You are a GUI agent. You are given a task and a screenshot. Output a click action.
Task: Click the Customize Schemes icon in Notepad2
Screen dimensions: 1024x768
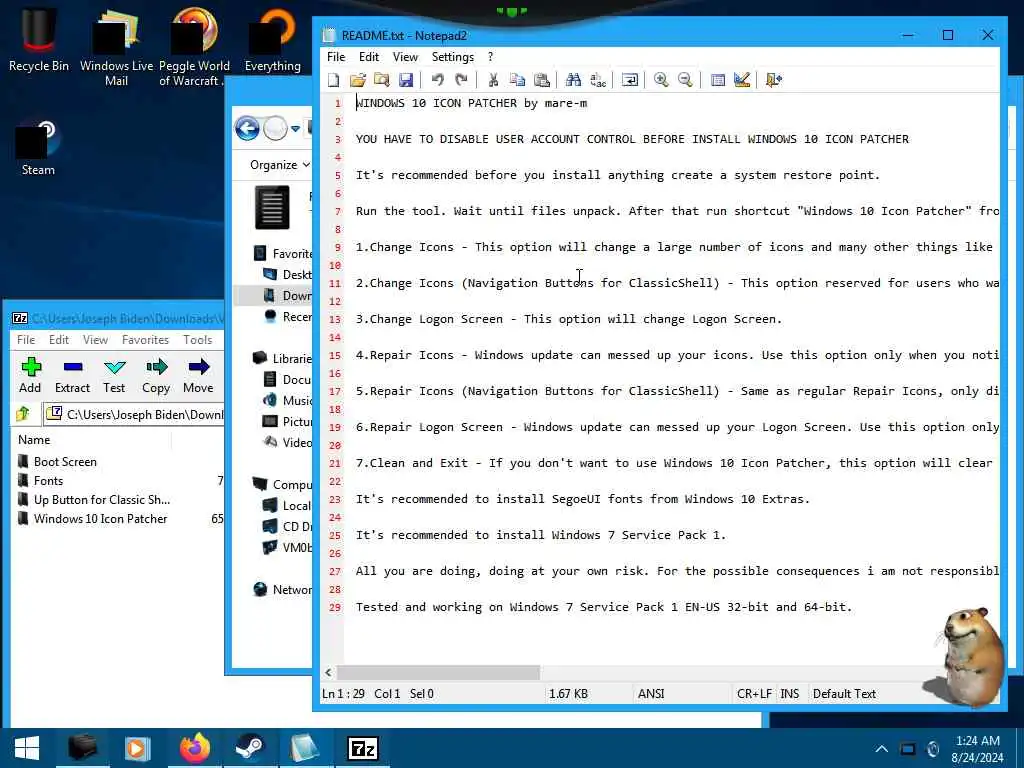(742, 80)
